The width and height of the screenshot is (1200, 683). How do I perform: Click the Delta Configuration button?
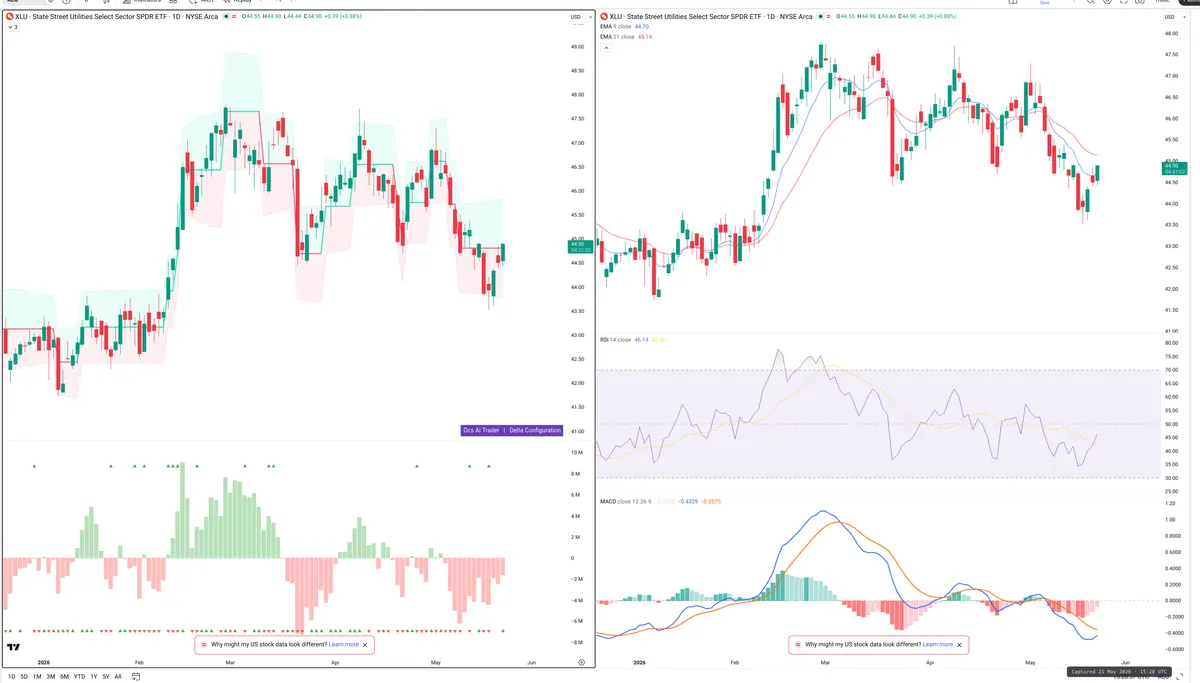tap(534, 430)
